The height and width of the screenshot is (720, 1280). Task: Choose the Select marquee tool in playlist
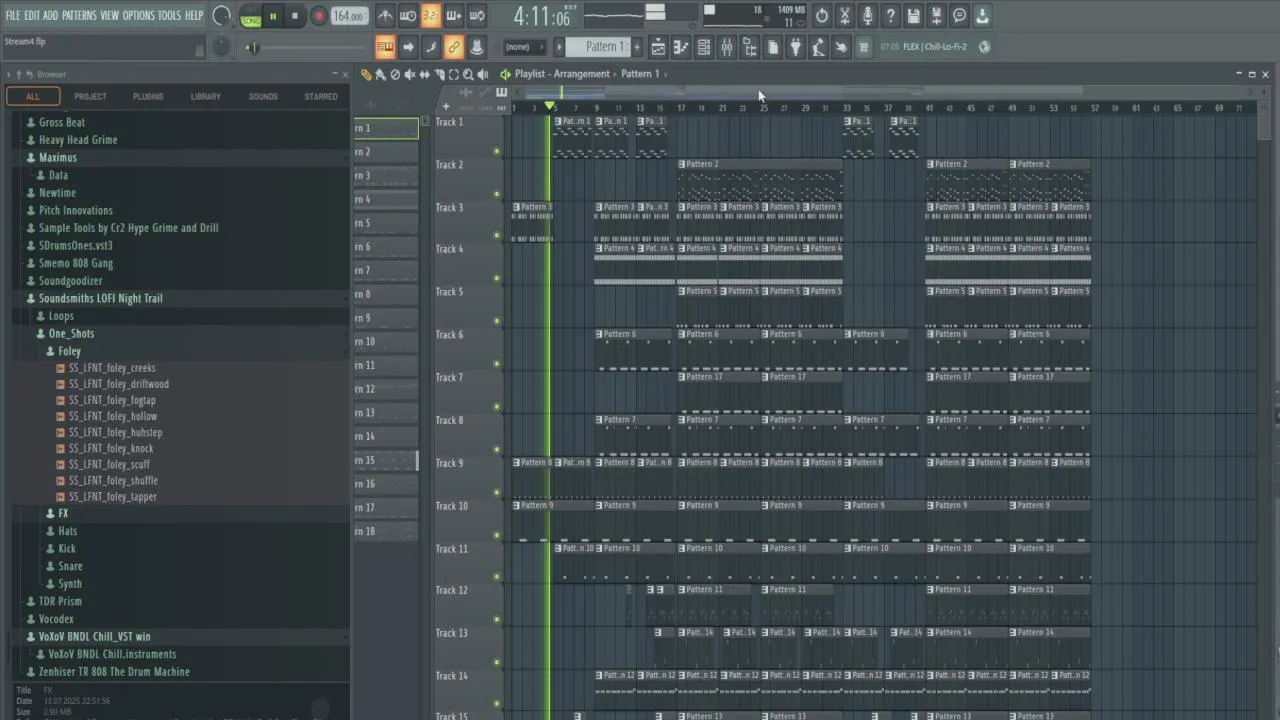pyautogui.click(x=453, y=74)
